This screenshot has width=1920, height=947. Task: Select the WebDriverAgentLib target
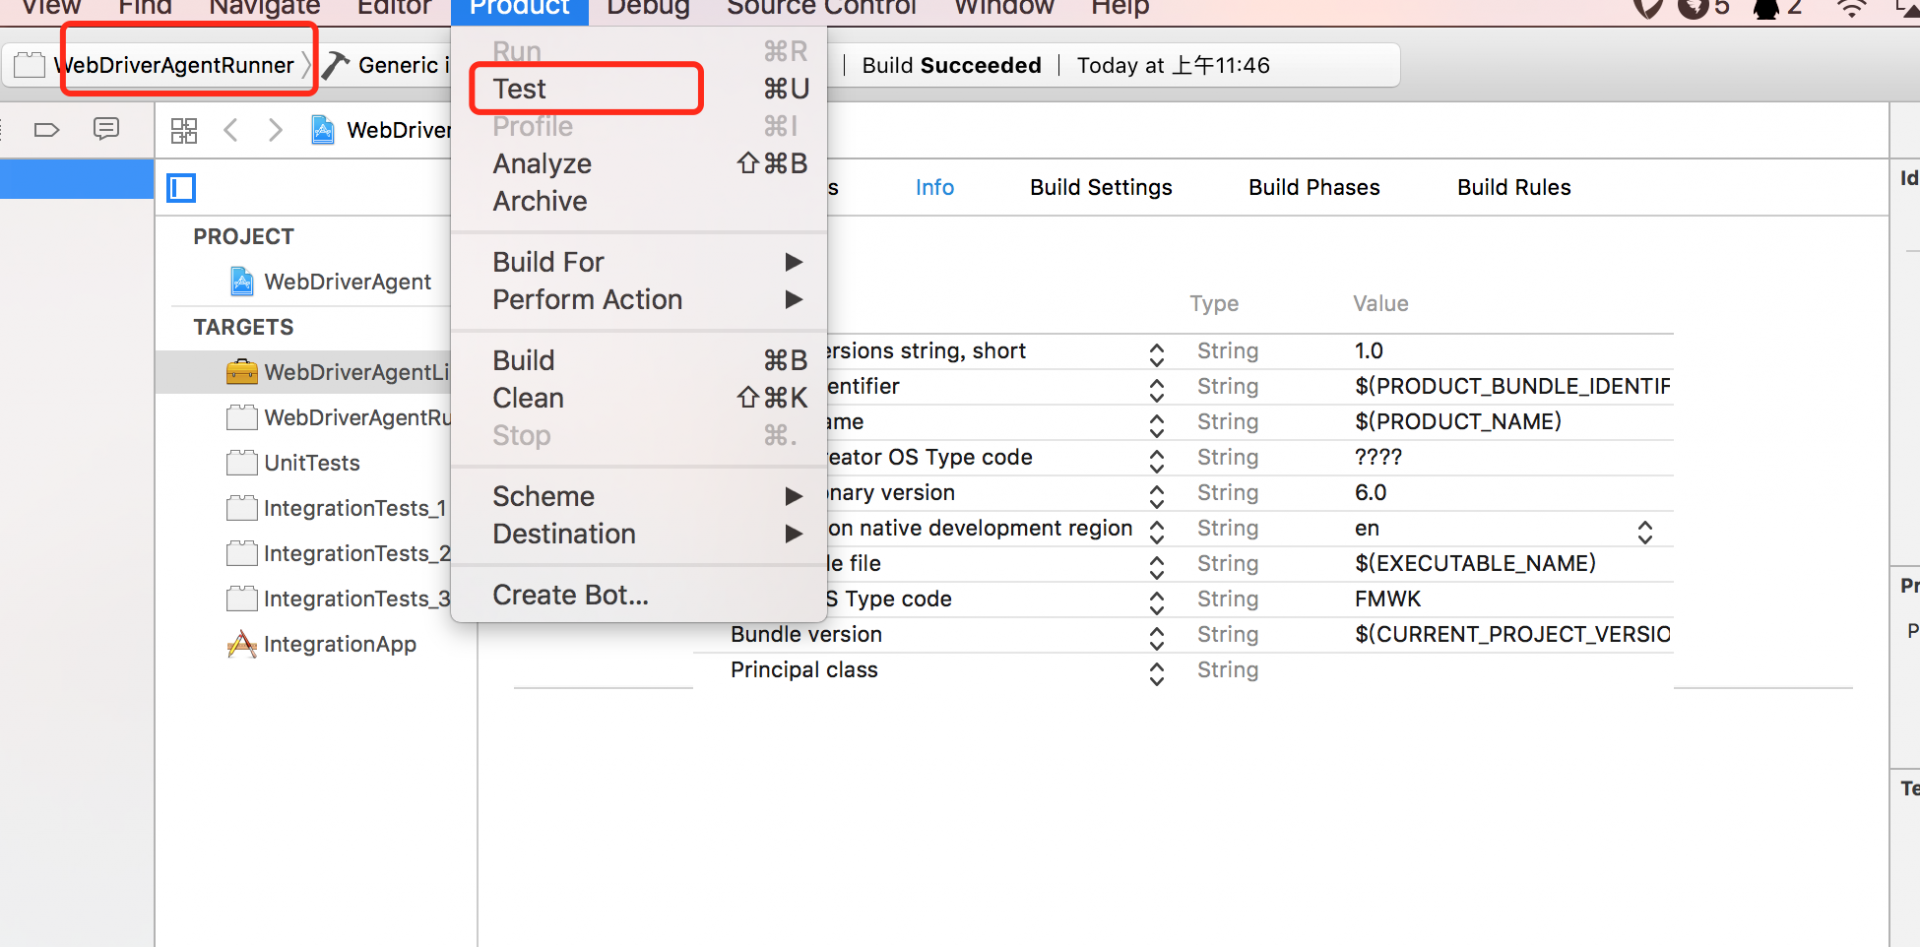click(305, 372)
